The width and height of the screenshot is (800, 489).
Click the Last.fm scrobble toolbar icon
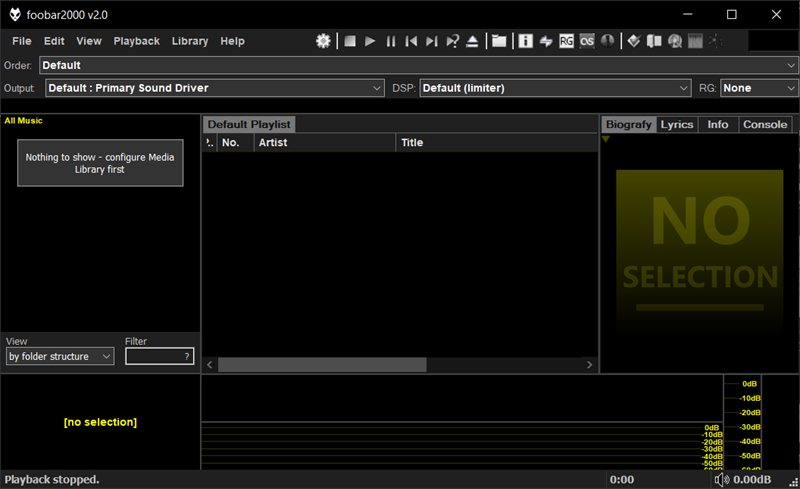[587, 41]
